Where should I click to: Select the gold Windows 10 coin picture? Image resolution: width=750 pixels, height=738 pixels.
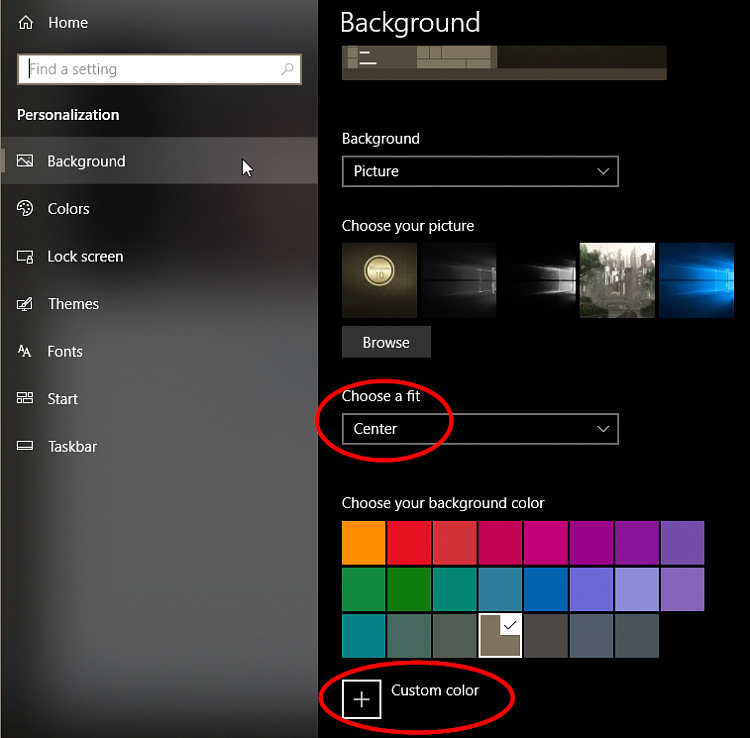379,280
